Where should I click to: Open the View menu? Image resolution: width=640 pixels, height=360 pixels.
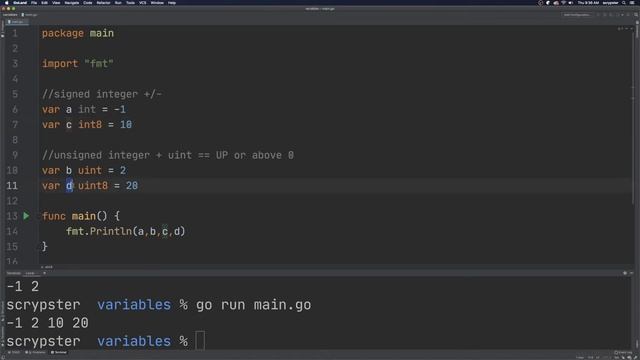[56, 3]
